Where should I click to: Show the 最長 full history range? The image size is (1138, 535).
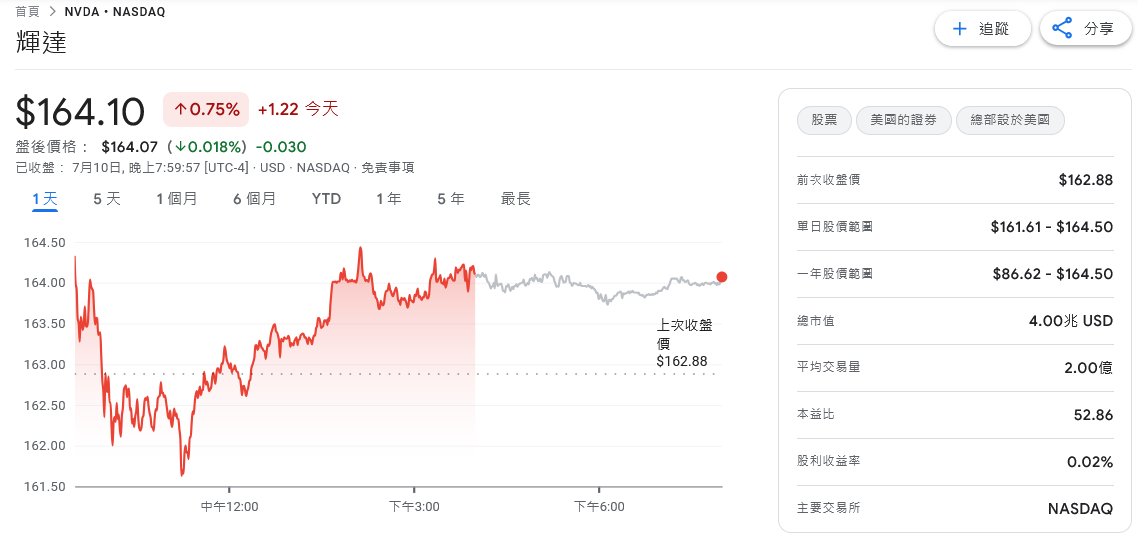click(516, 199)
